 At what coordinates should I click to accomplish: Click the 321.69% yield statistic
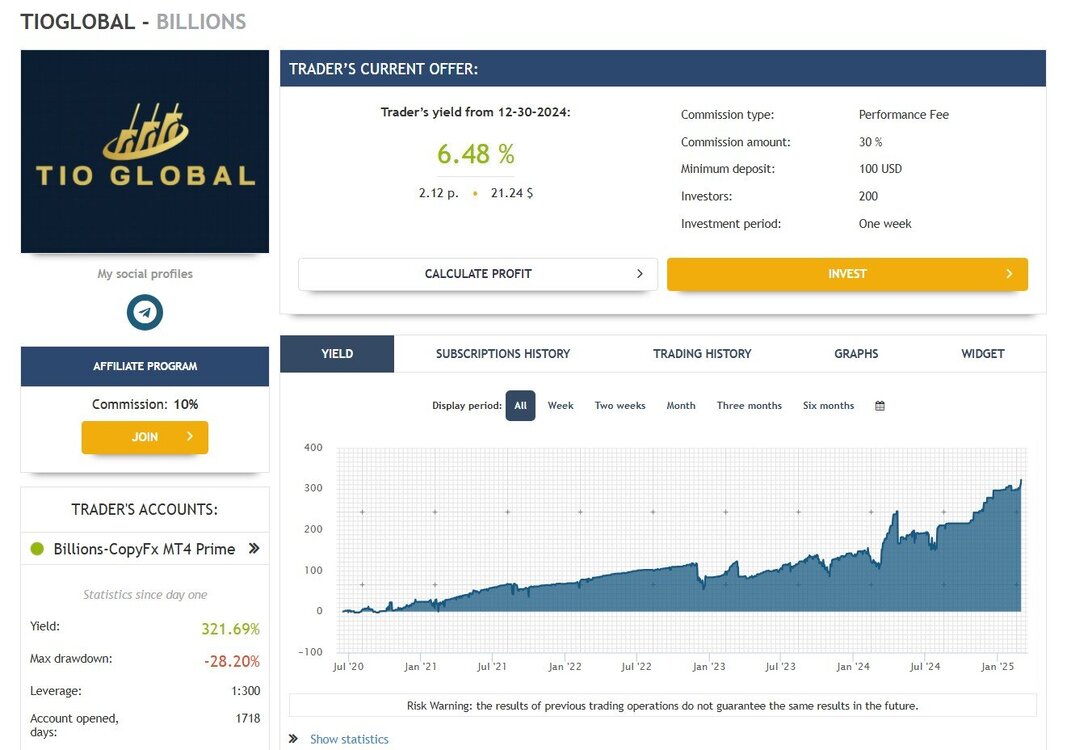click(231, 629)
